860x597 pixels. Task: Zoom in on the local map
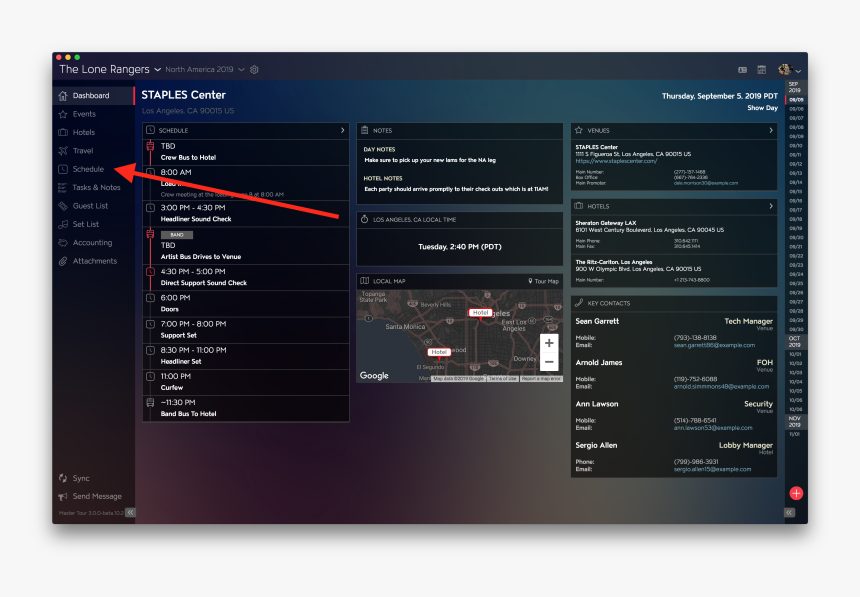549,343
